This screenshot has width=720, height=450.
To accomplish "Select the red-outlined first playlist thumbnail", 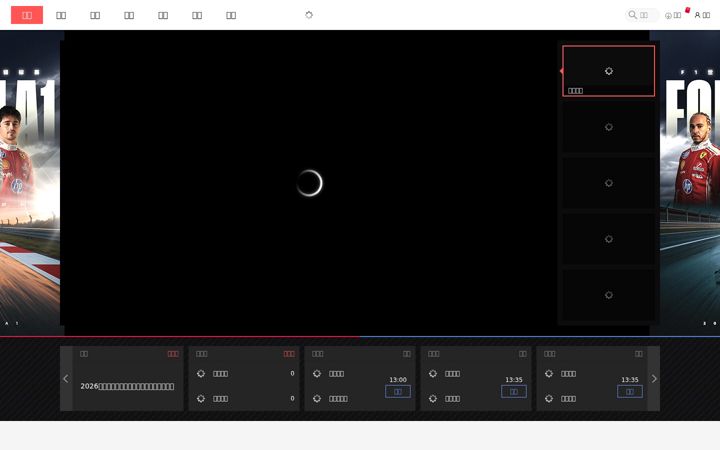I will pos(609,71).
